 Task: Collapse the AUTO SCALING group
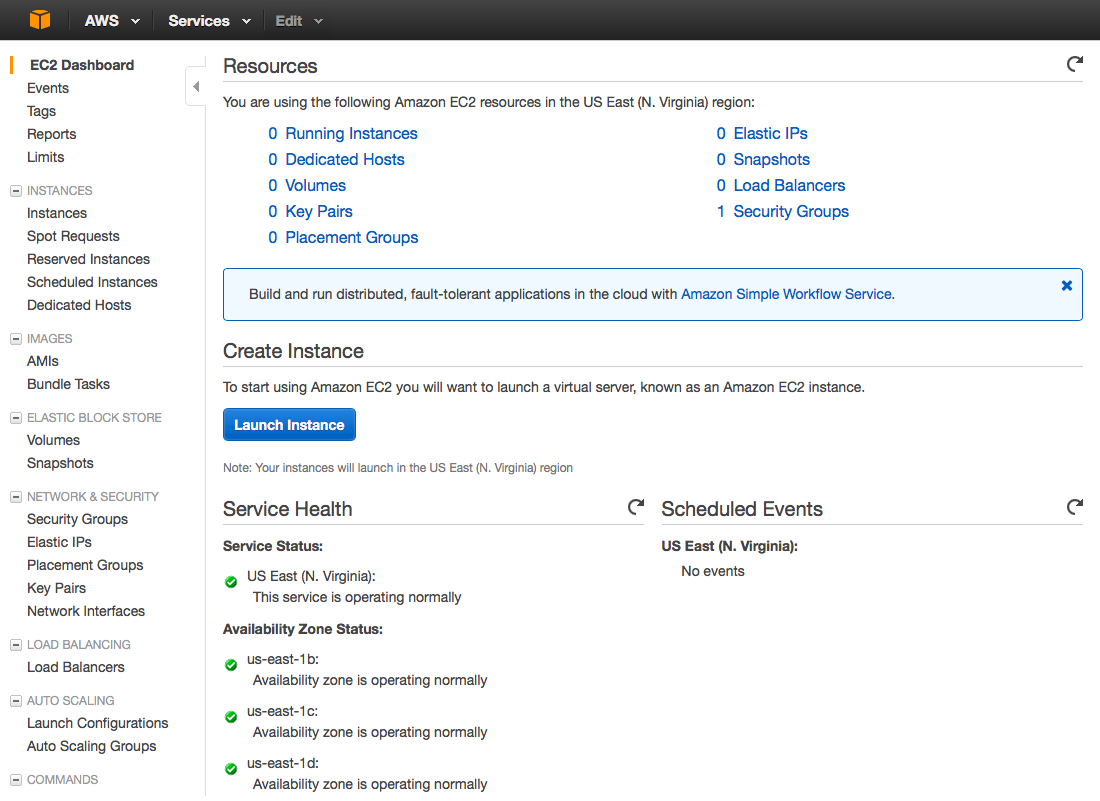pos(15,701)
